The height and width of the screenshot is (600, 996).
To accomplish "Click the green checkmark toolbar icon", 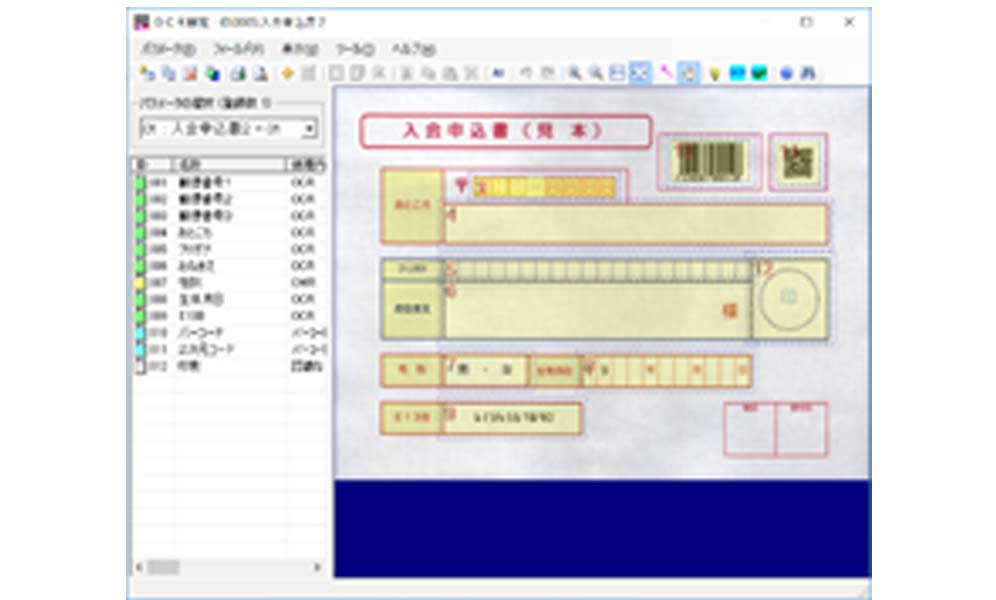I will (759, 73).
